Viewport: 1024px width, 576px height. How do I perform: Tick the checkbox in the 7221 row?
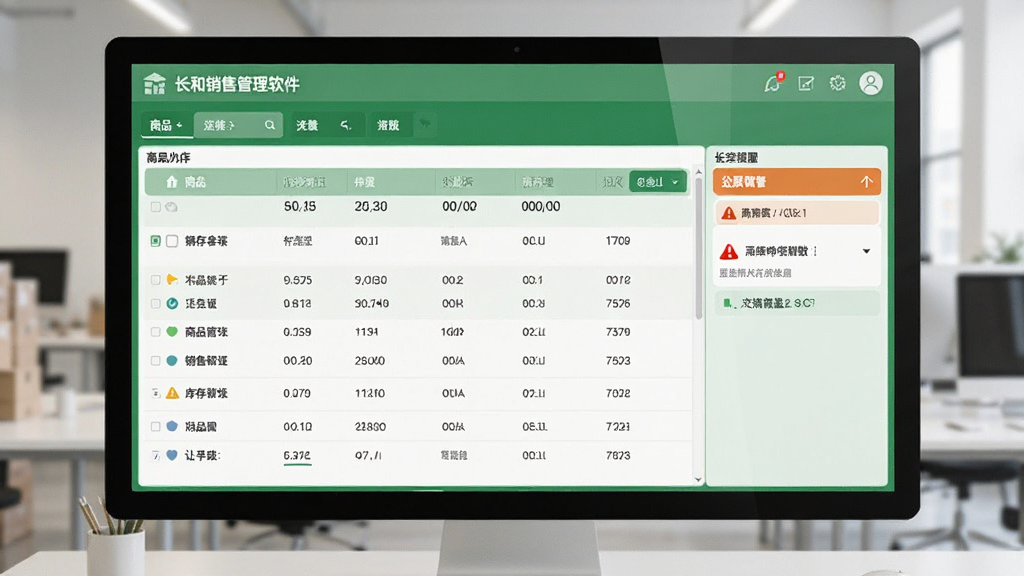point(155,426)
